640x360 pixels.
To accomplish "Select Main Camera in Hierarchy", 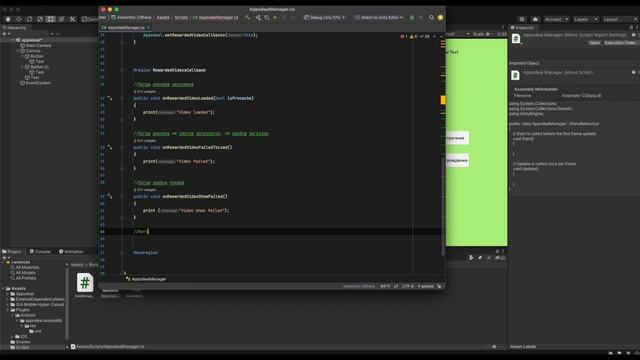I will tap(36, 45).
